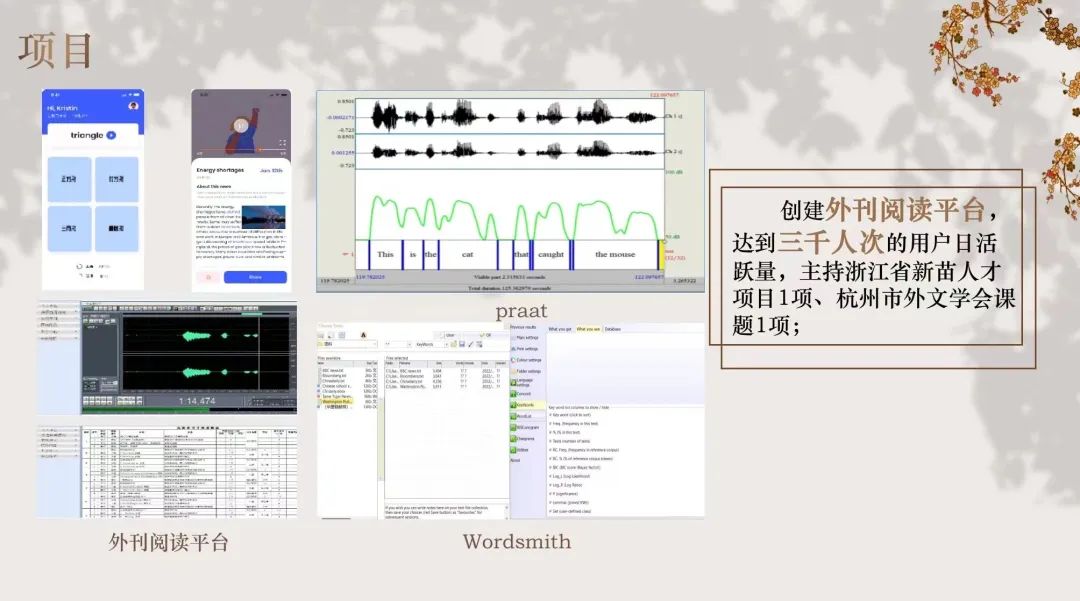
Task: Expand the folder path dropdown in file chooser
Action: [374, 345]
